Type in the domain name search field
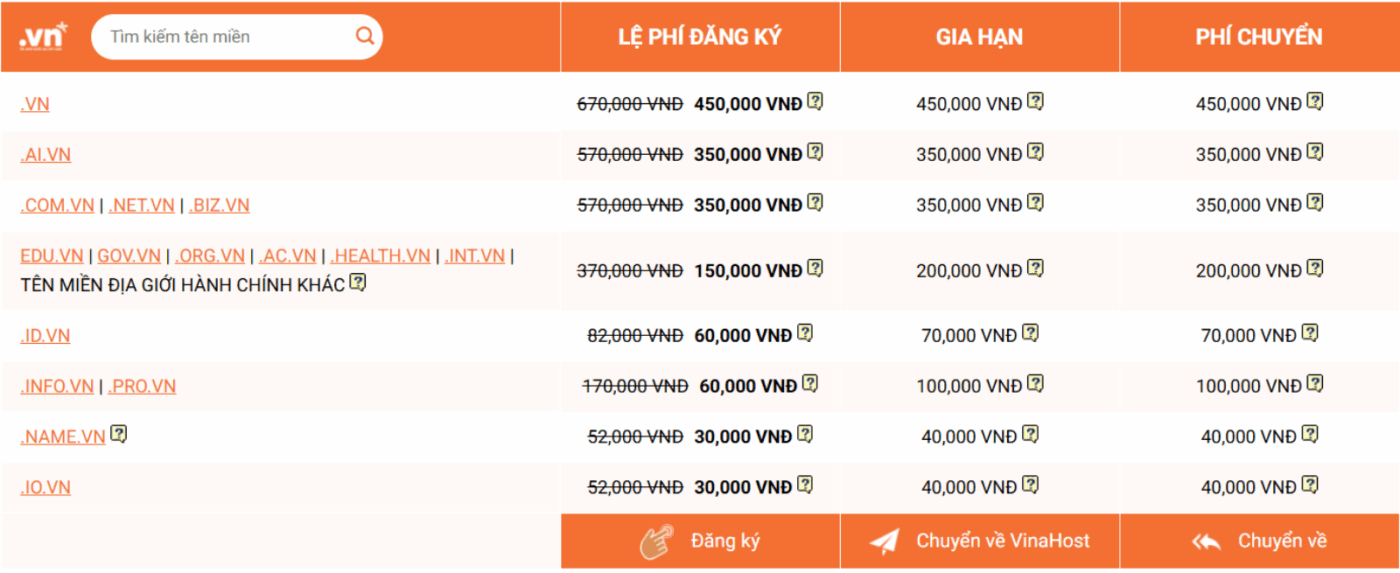The image size is (1400, 573). point(225,37)
